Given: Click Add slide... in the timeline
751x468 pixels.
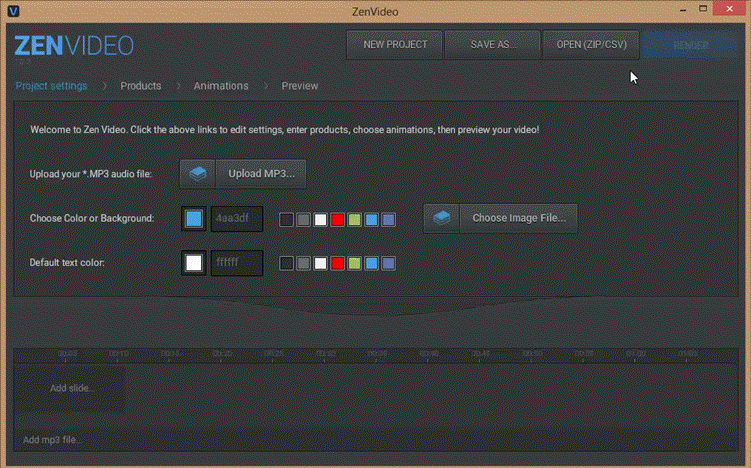Looking at the screenshot, I should [x=71, y=388].
